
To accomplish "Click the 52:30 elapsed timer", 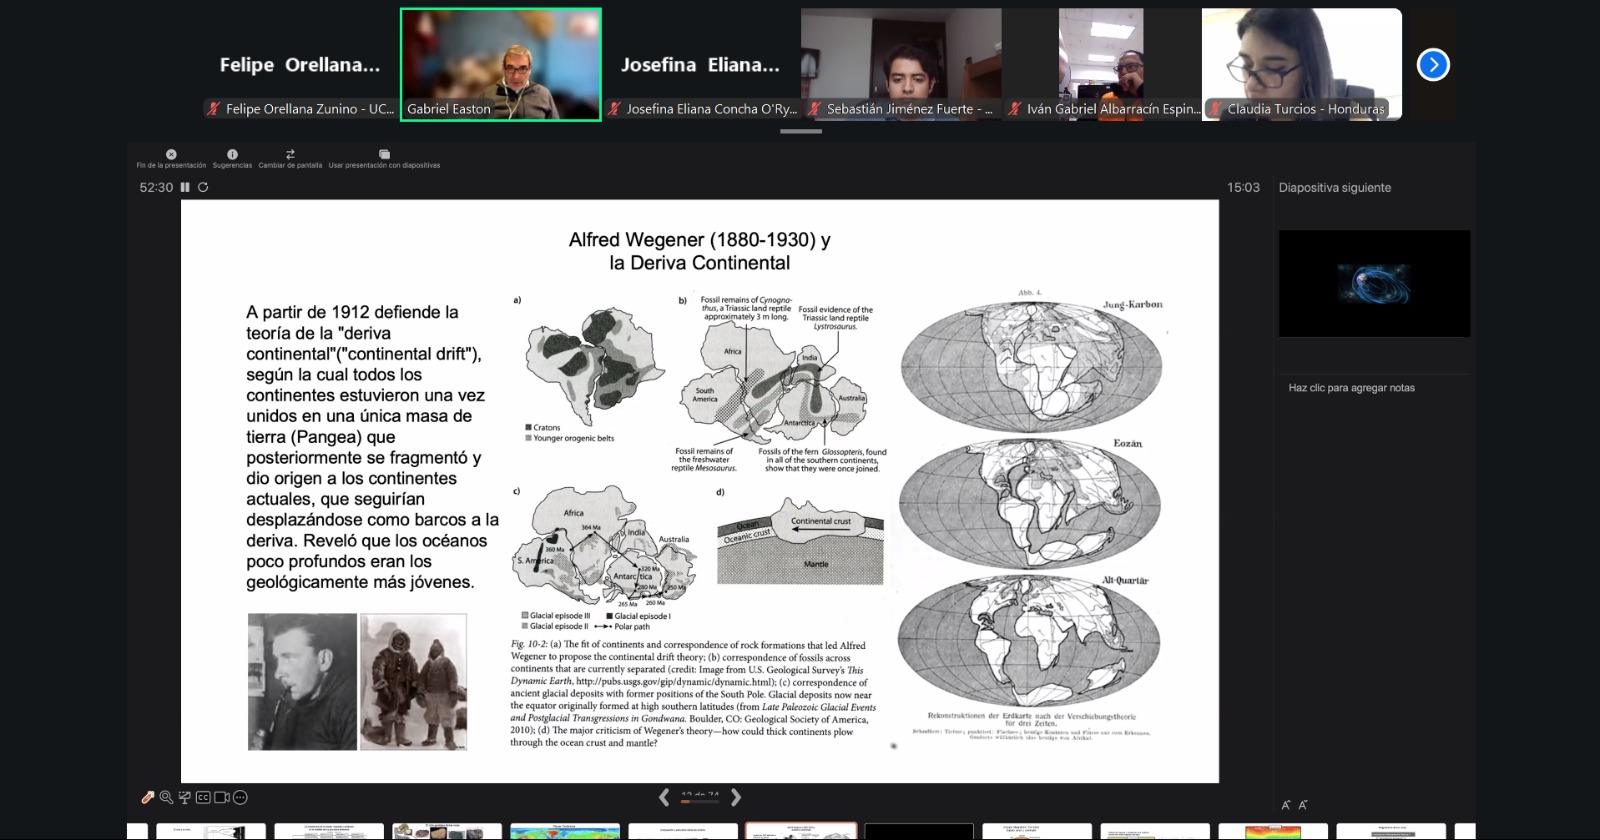I will [156, 188].
